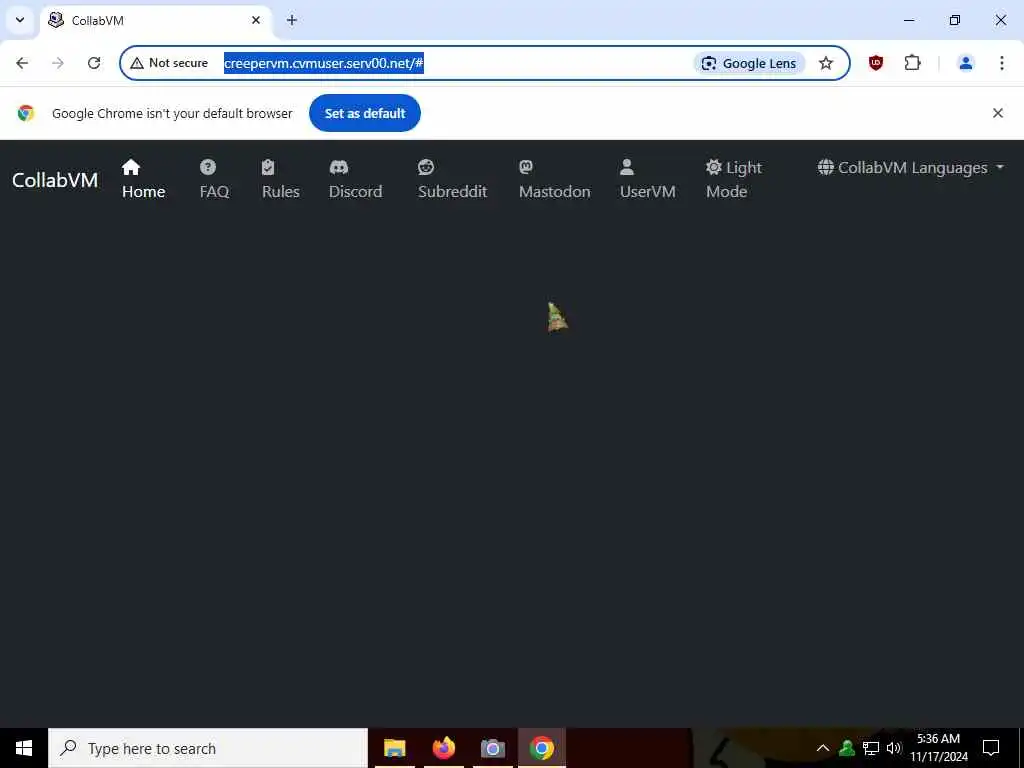Select the CollabVM browser tab

click(155, 20)
